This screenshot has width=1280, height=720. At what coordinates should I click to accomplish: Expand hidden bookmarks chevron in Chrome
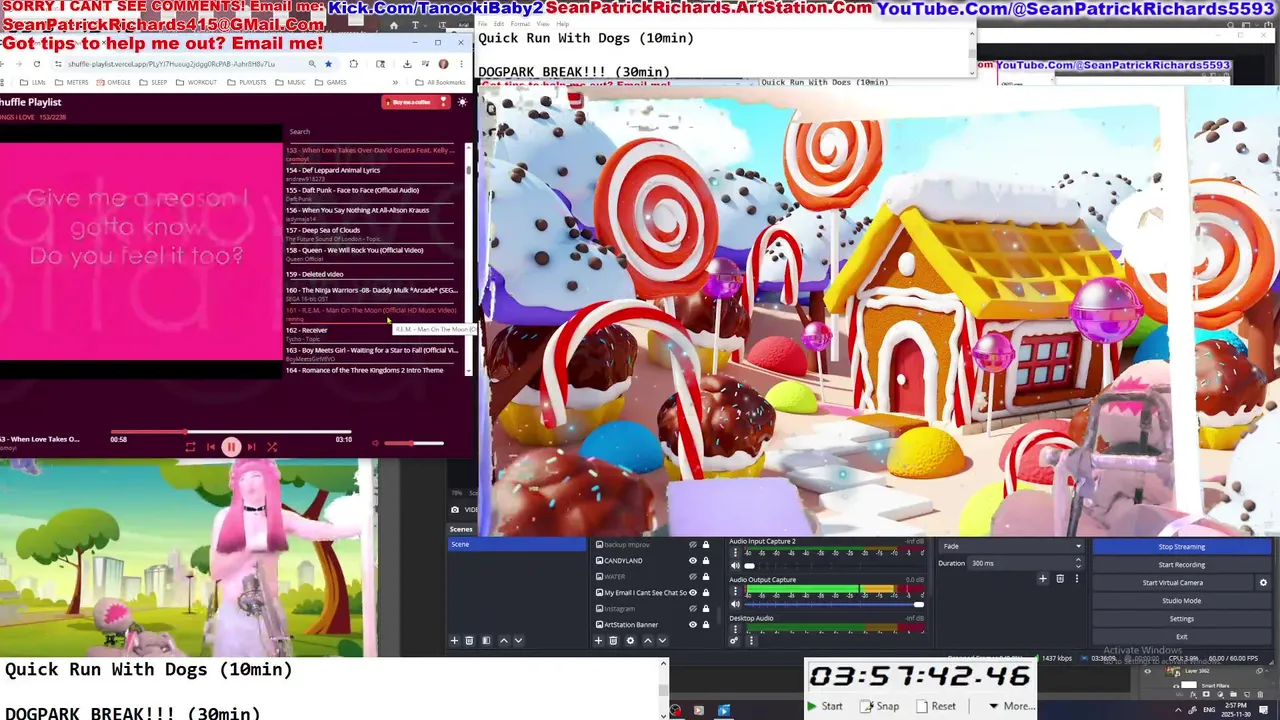[395, 83]
